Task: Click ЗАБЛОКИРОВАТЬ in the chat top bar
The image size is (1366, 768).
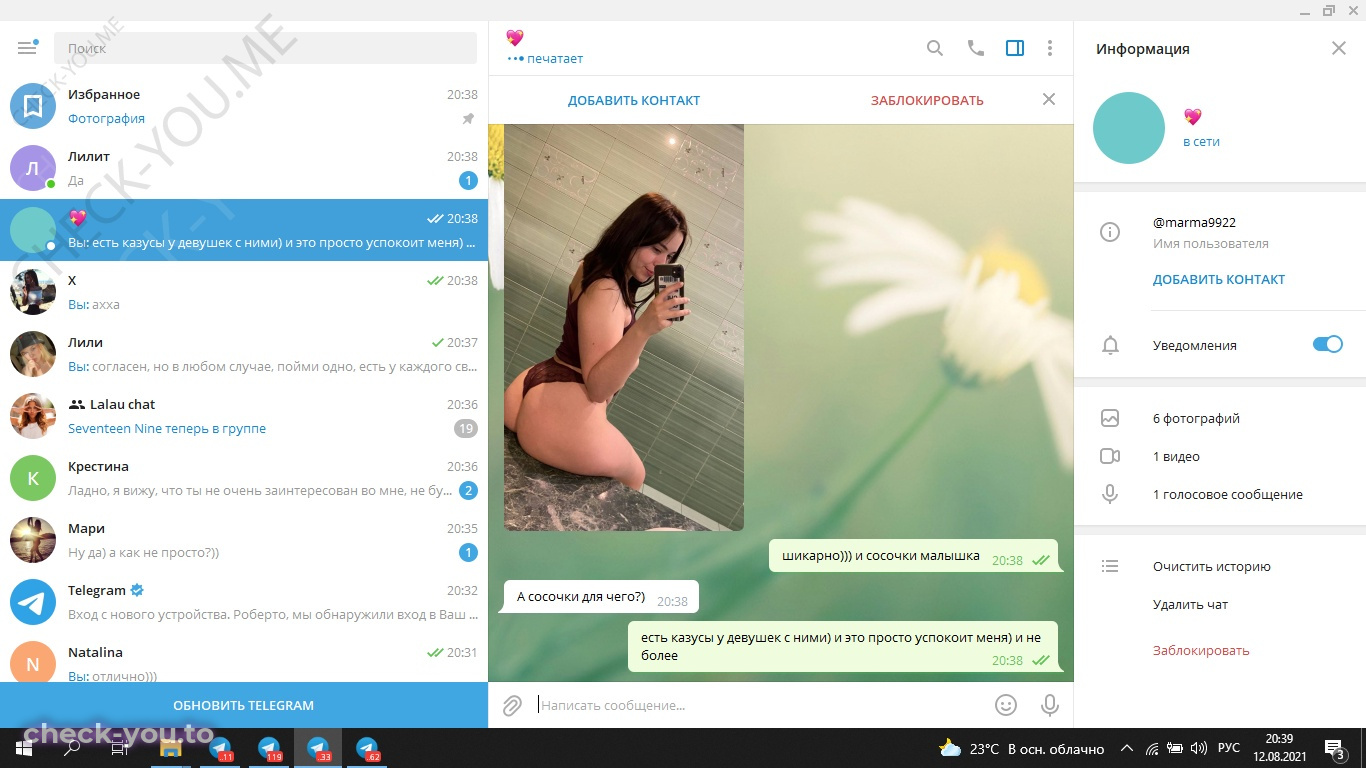Action: 927,100
